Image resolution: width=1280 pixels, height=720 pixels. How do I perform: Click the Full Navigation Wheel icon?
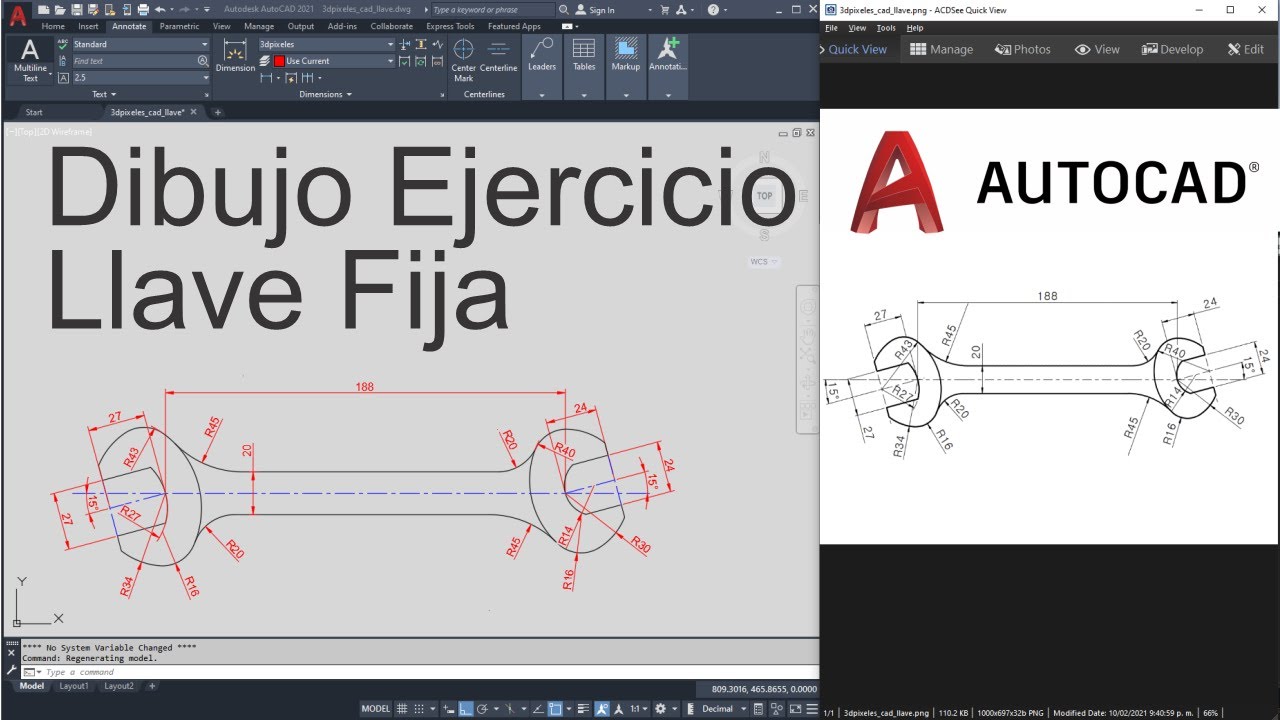pyautogui.click(x=808, y=307)
